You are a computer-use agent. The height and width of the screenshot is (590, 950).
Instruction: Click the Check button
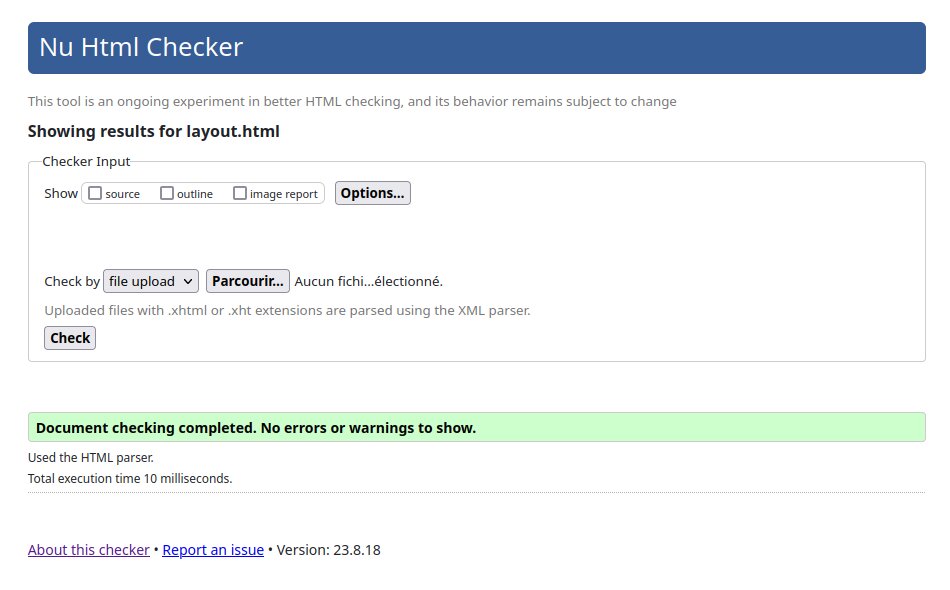[70, 338]
